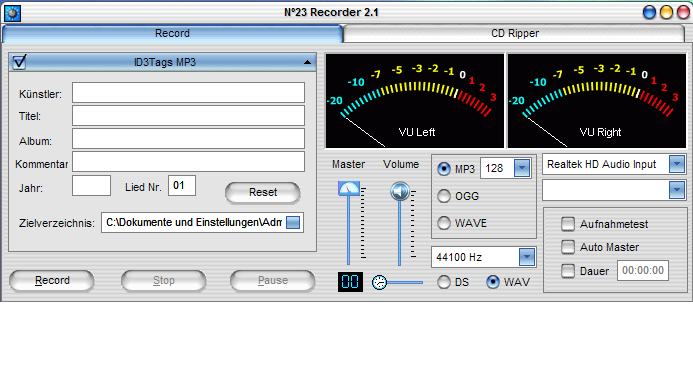Image resolution: width=693 pixels, height=384 pixels.
Task: Click the clock timer icon
Action: (x=379, y=282)
